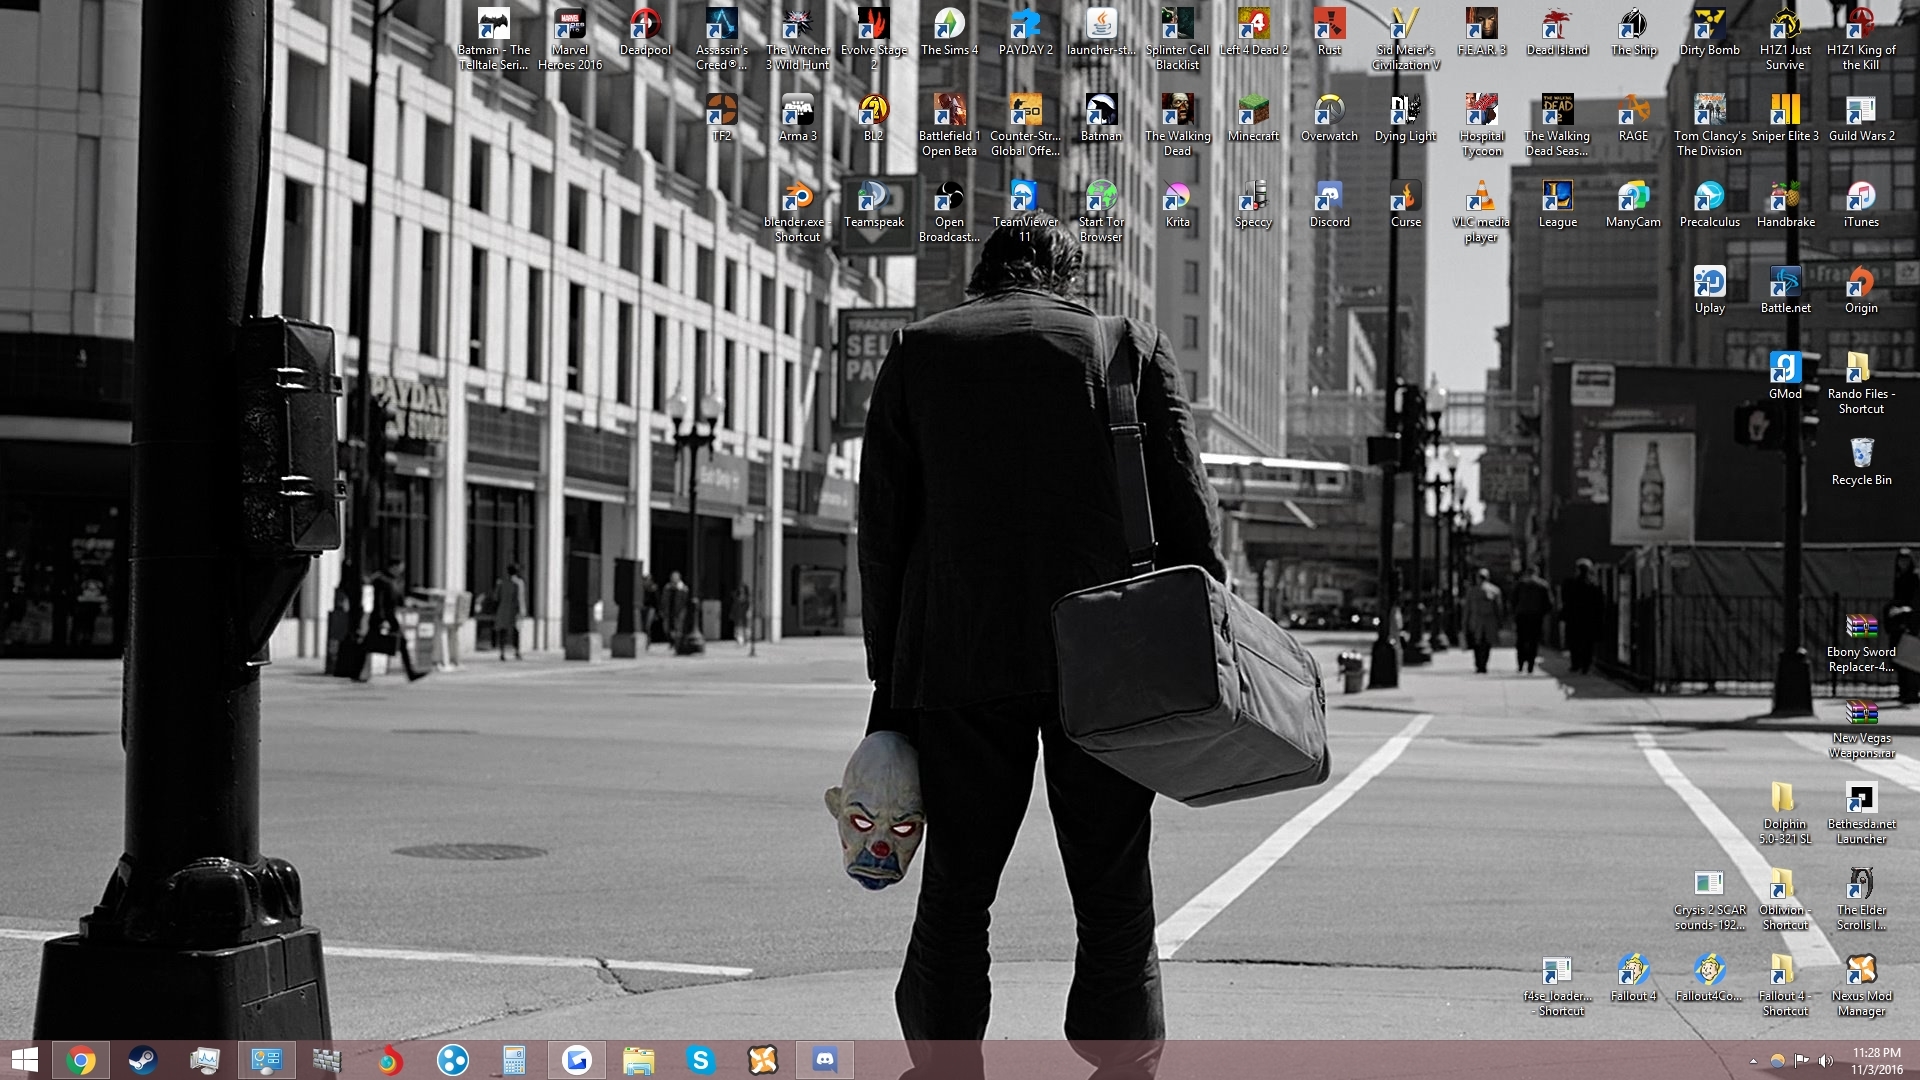
Task: Open the Teamspeak desktop shortcut
Action: 873,205
